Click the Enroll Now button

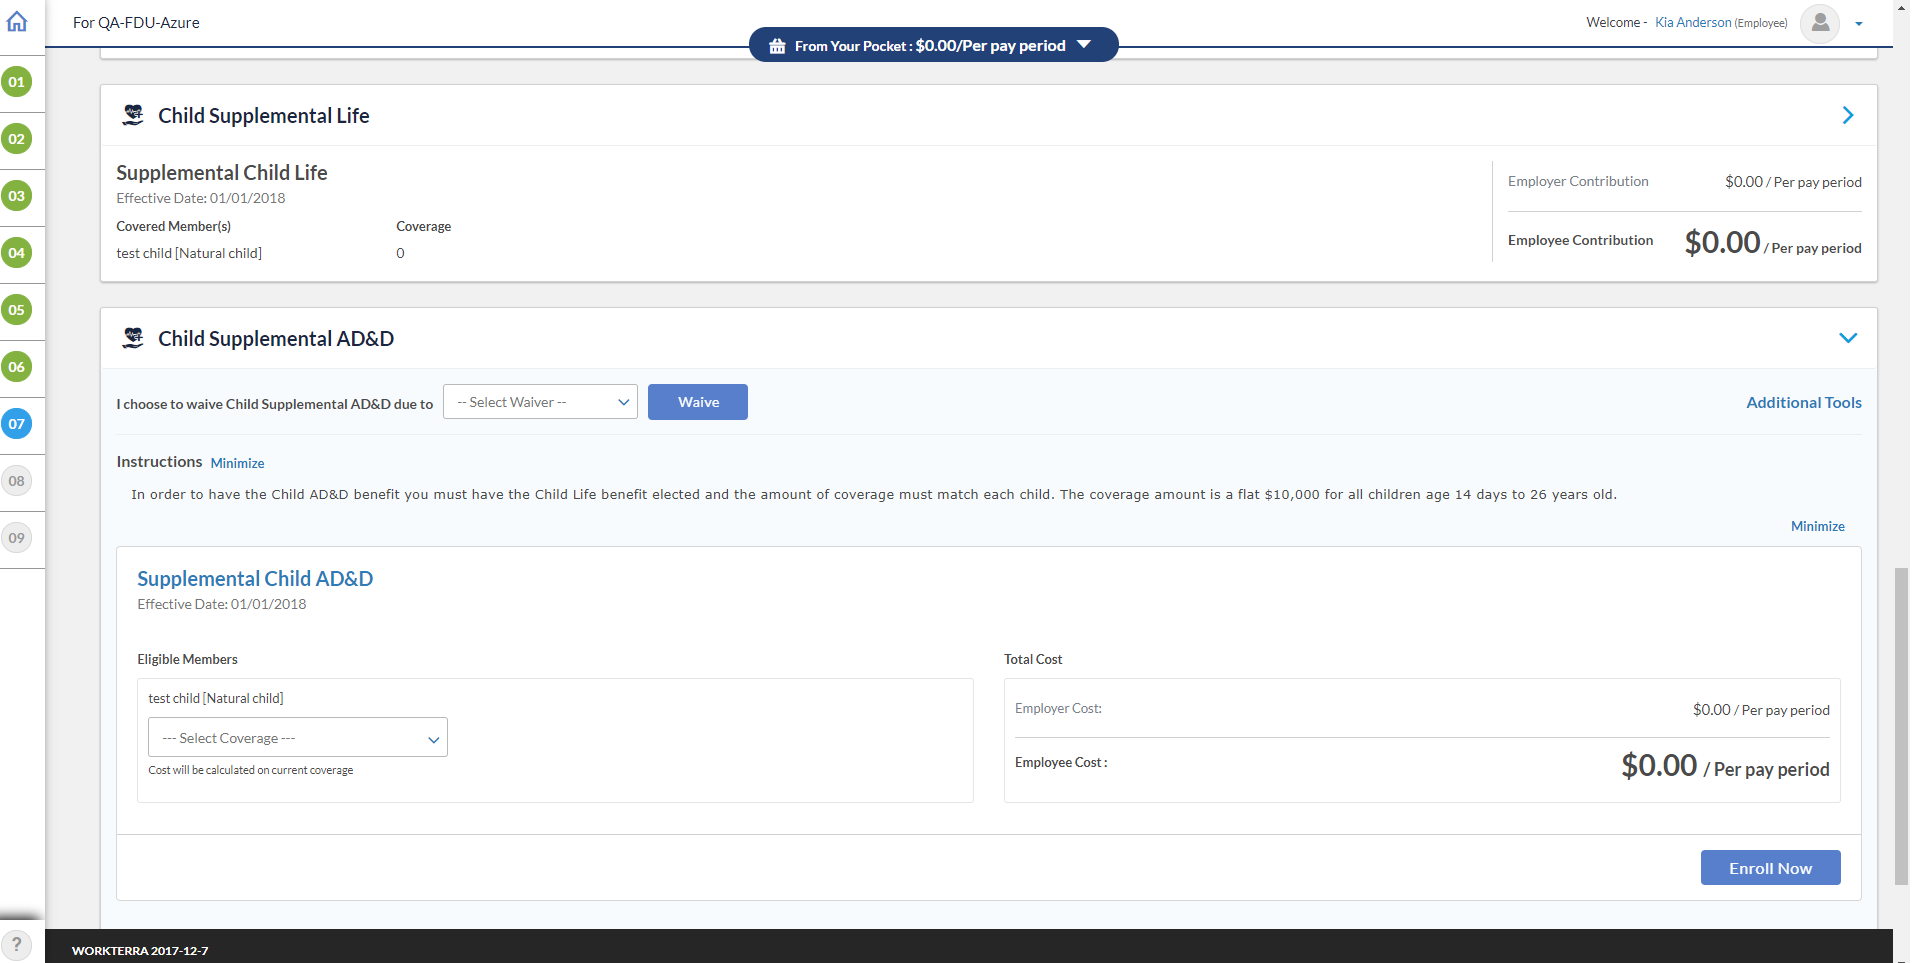click(x=1770, y=868)
